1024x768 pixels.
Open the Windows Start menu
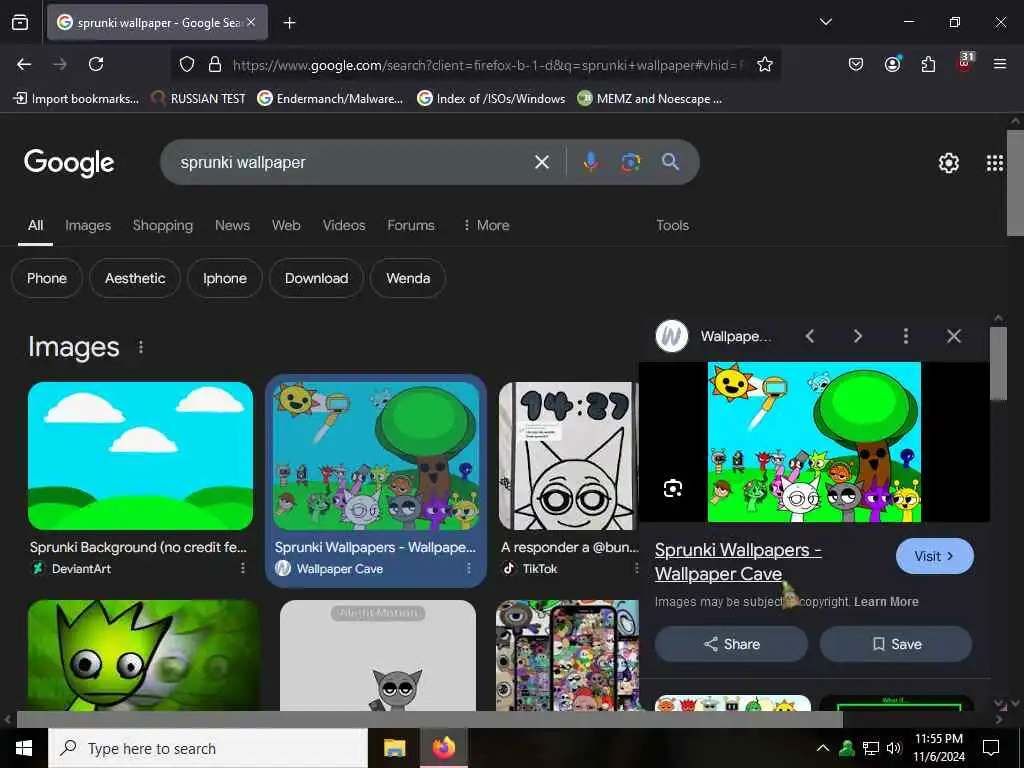coord(24,748)
